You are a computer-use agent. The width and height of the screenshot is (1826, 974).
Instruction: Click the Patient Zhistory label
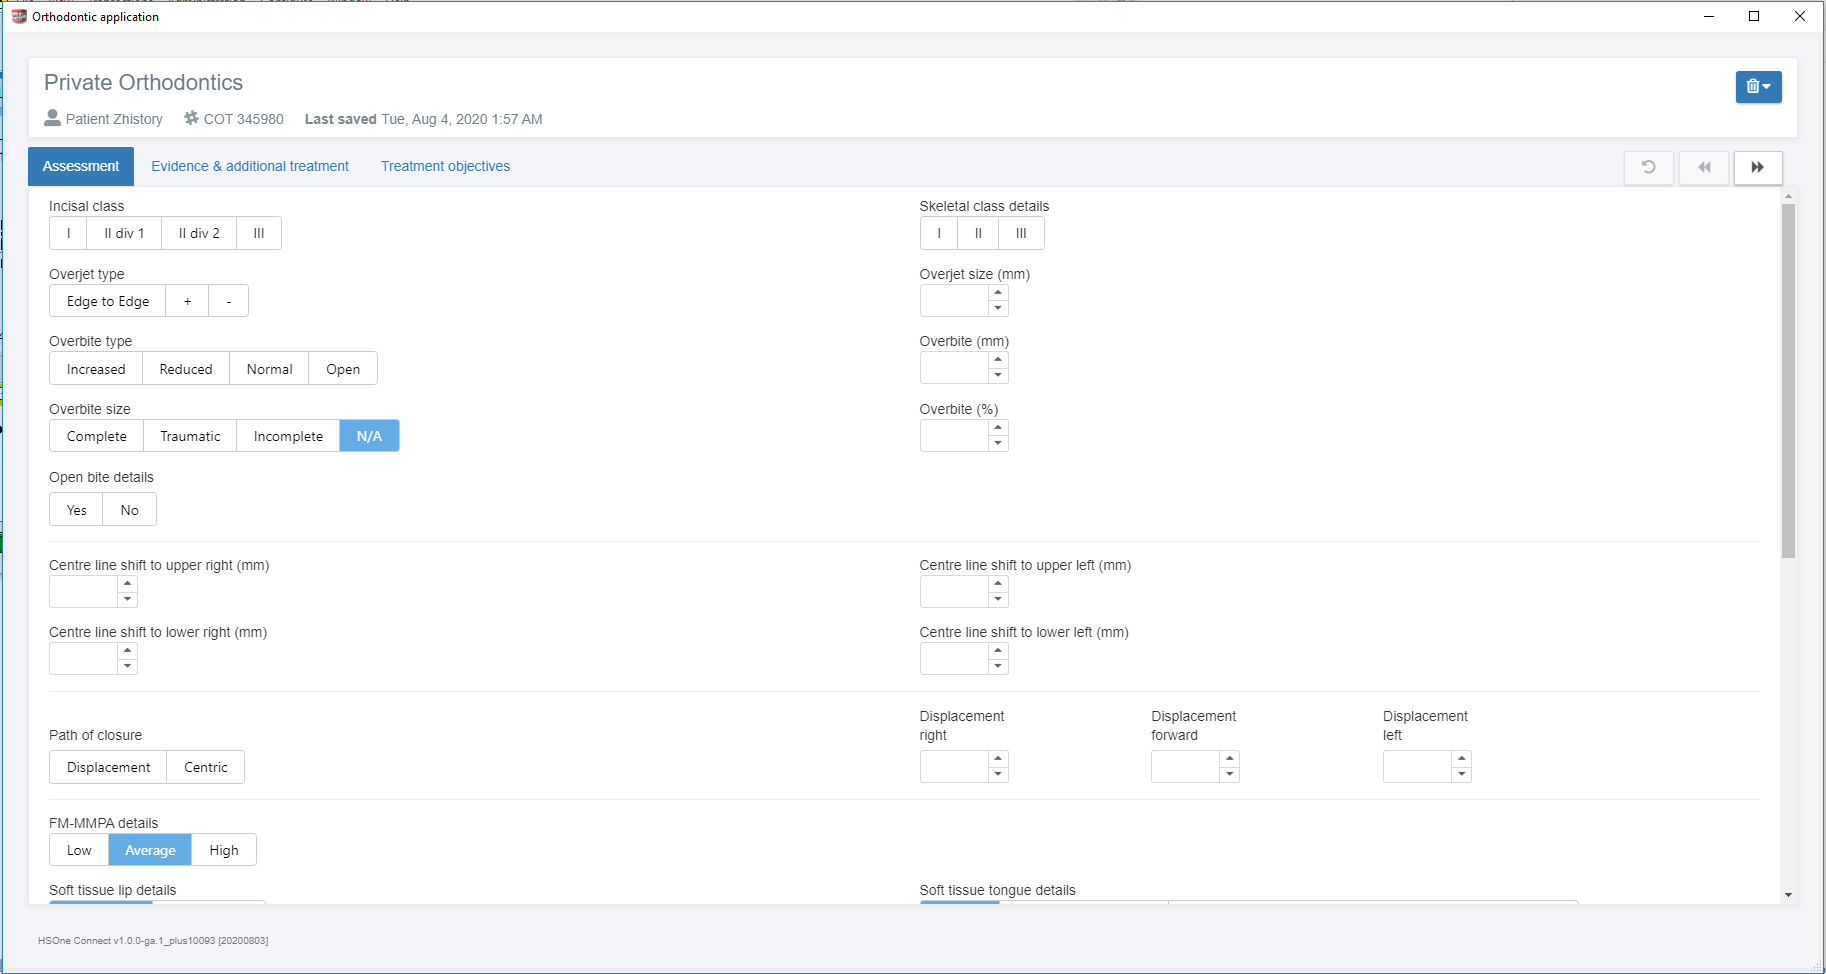tap(114, 119)
